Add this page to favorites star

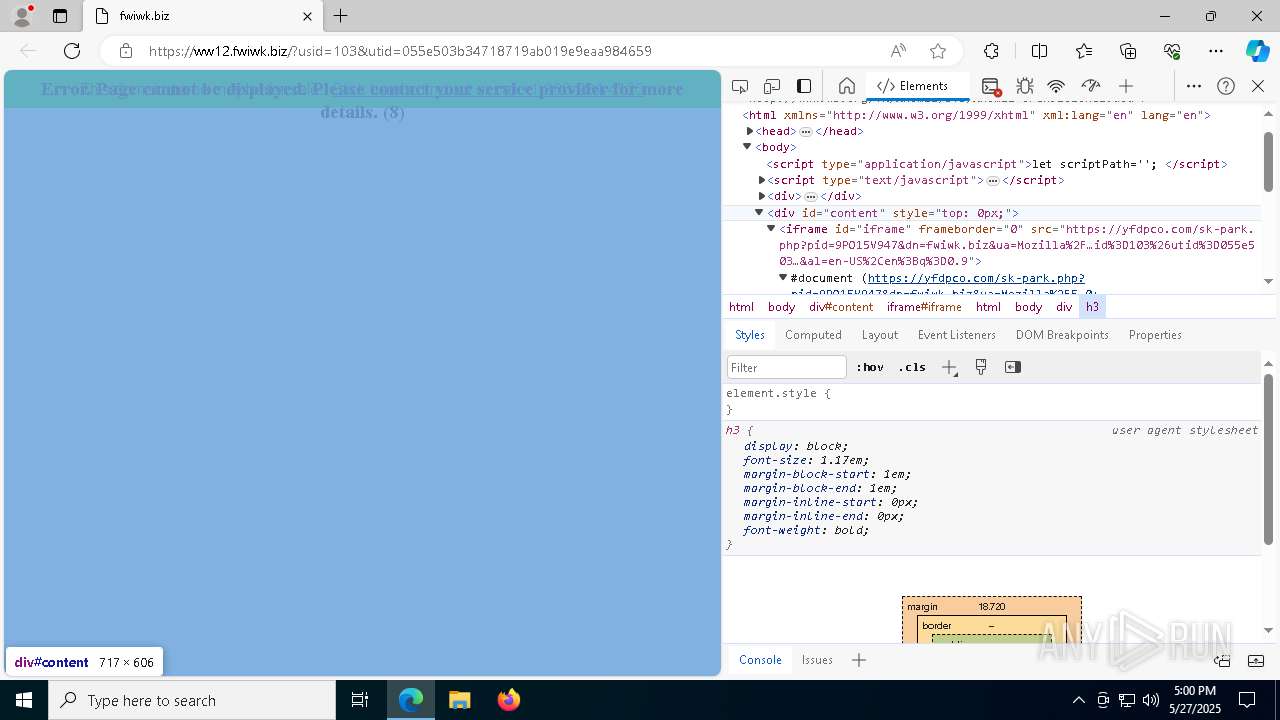point(938,51)
